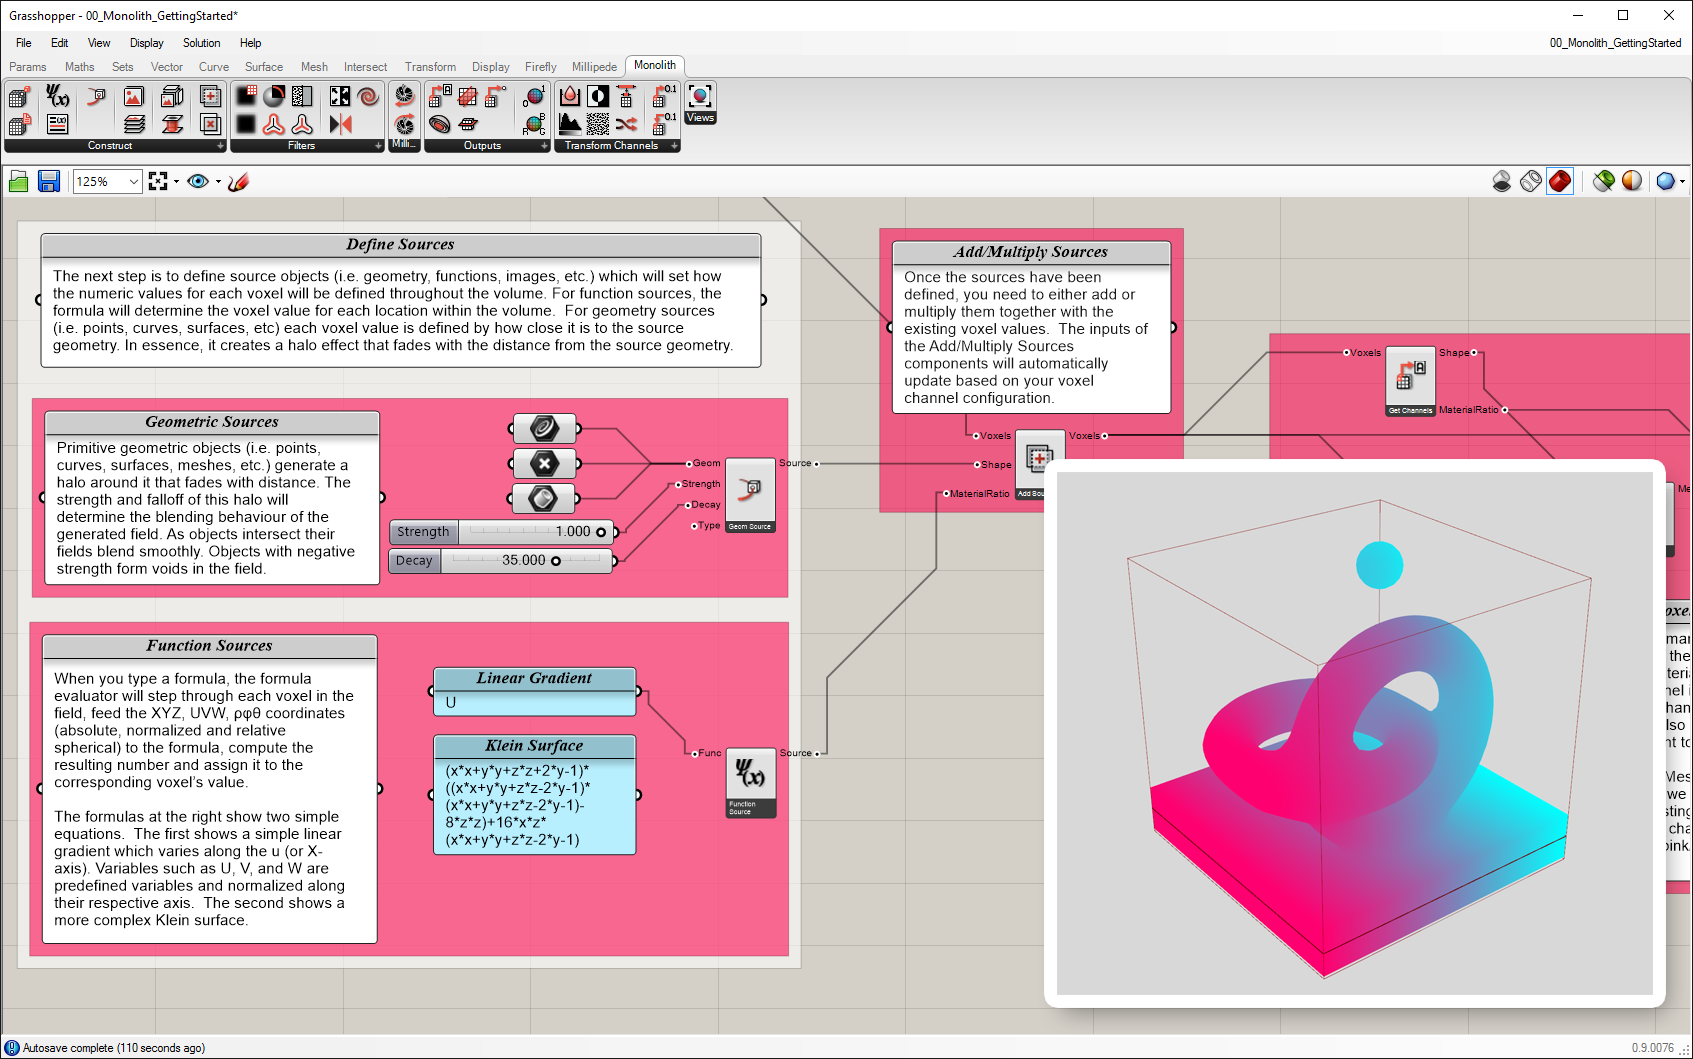Select the top Millipede turbine icon
Image resolution: width=1693 pixels, height=1059 pixels.
point(404,96)
